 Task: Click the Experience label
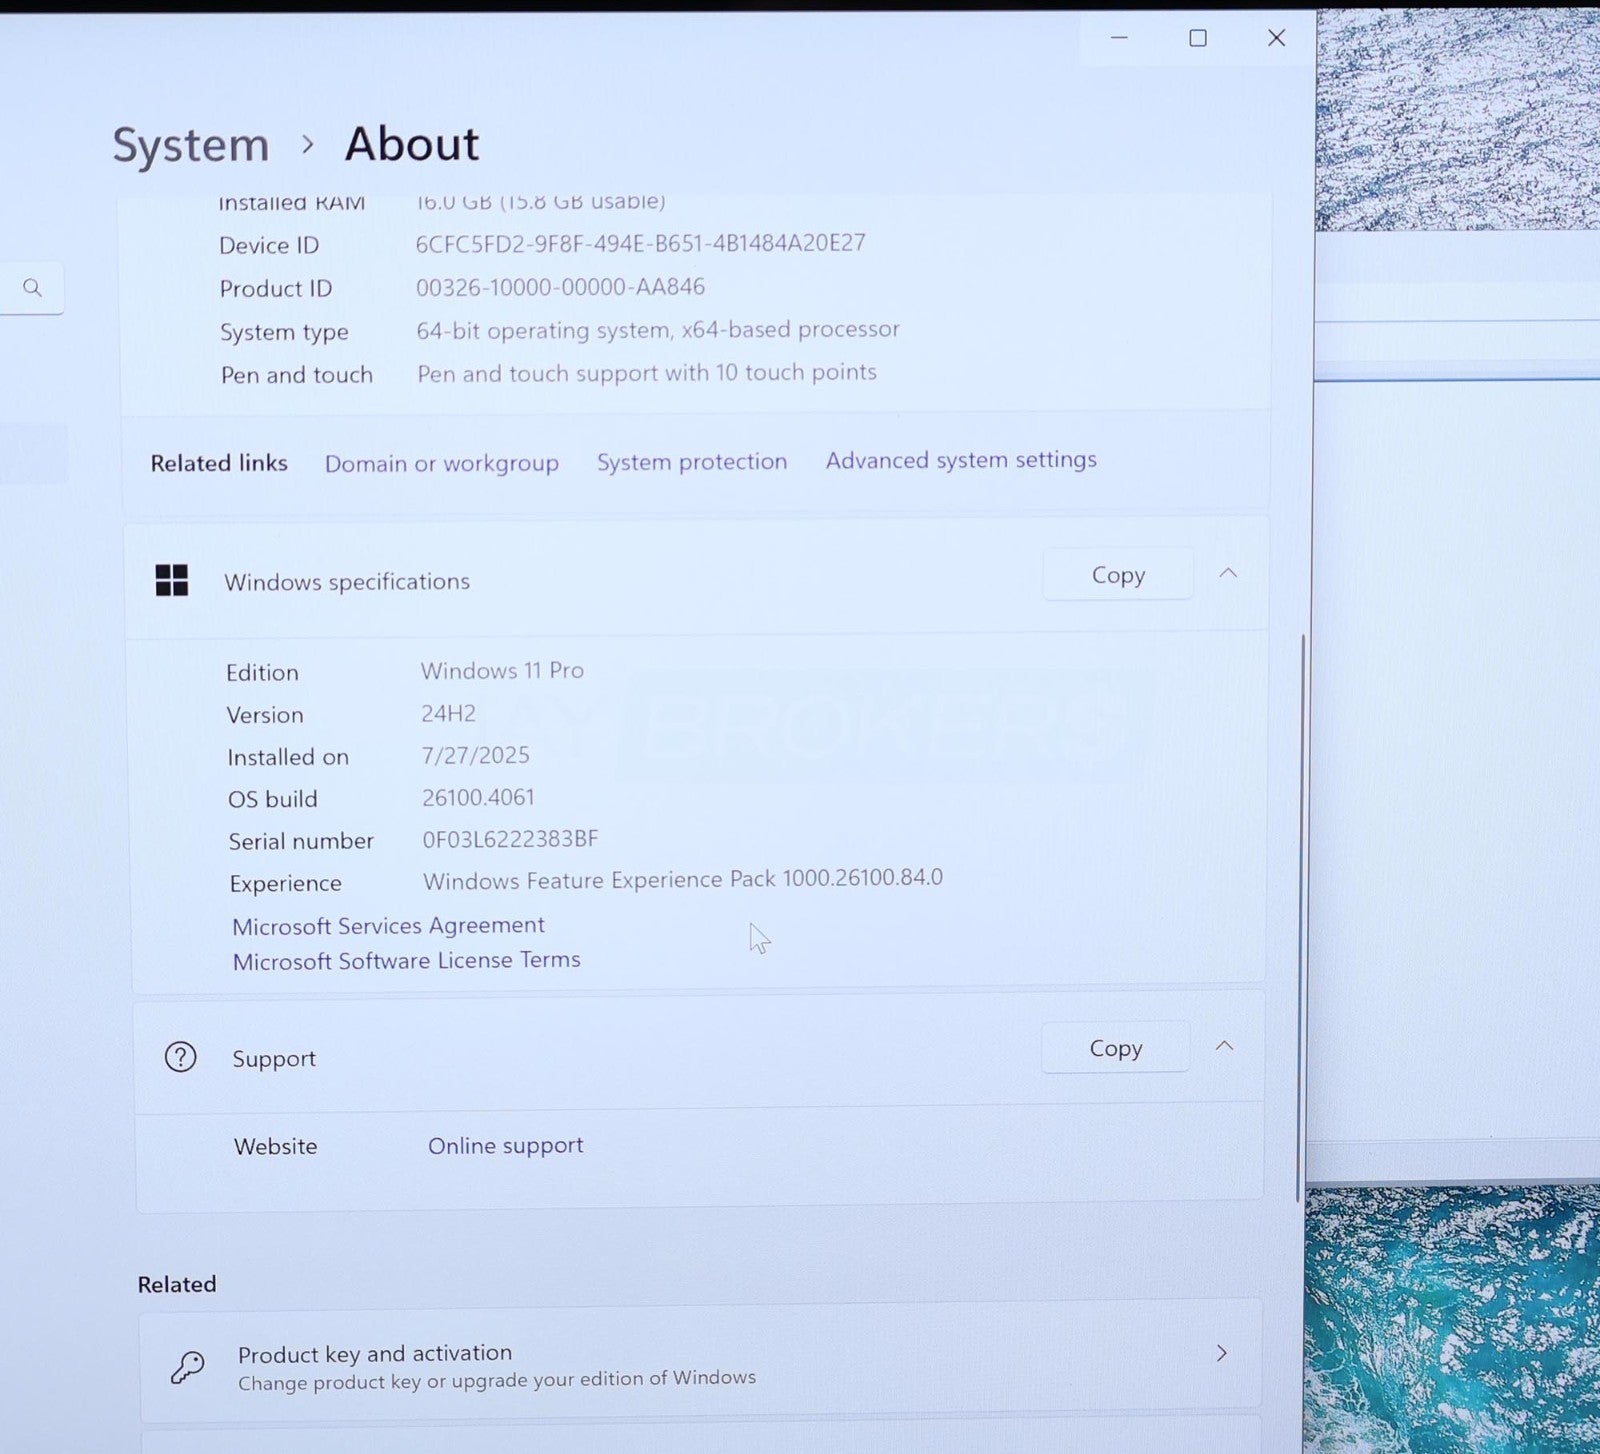click(x=285, y=883)
